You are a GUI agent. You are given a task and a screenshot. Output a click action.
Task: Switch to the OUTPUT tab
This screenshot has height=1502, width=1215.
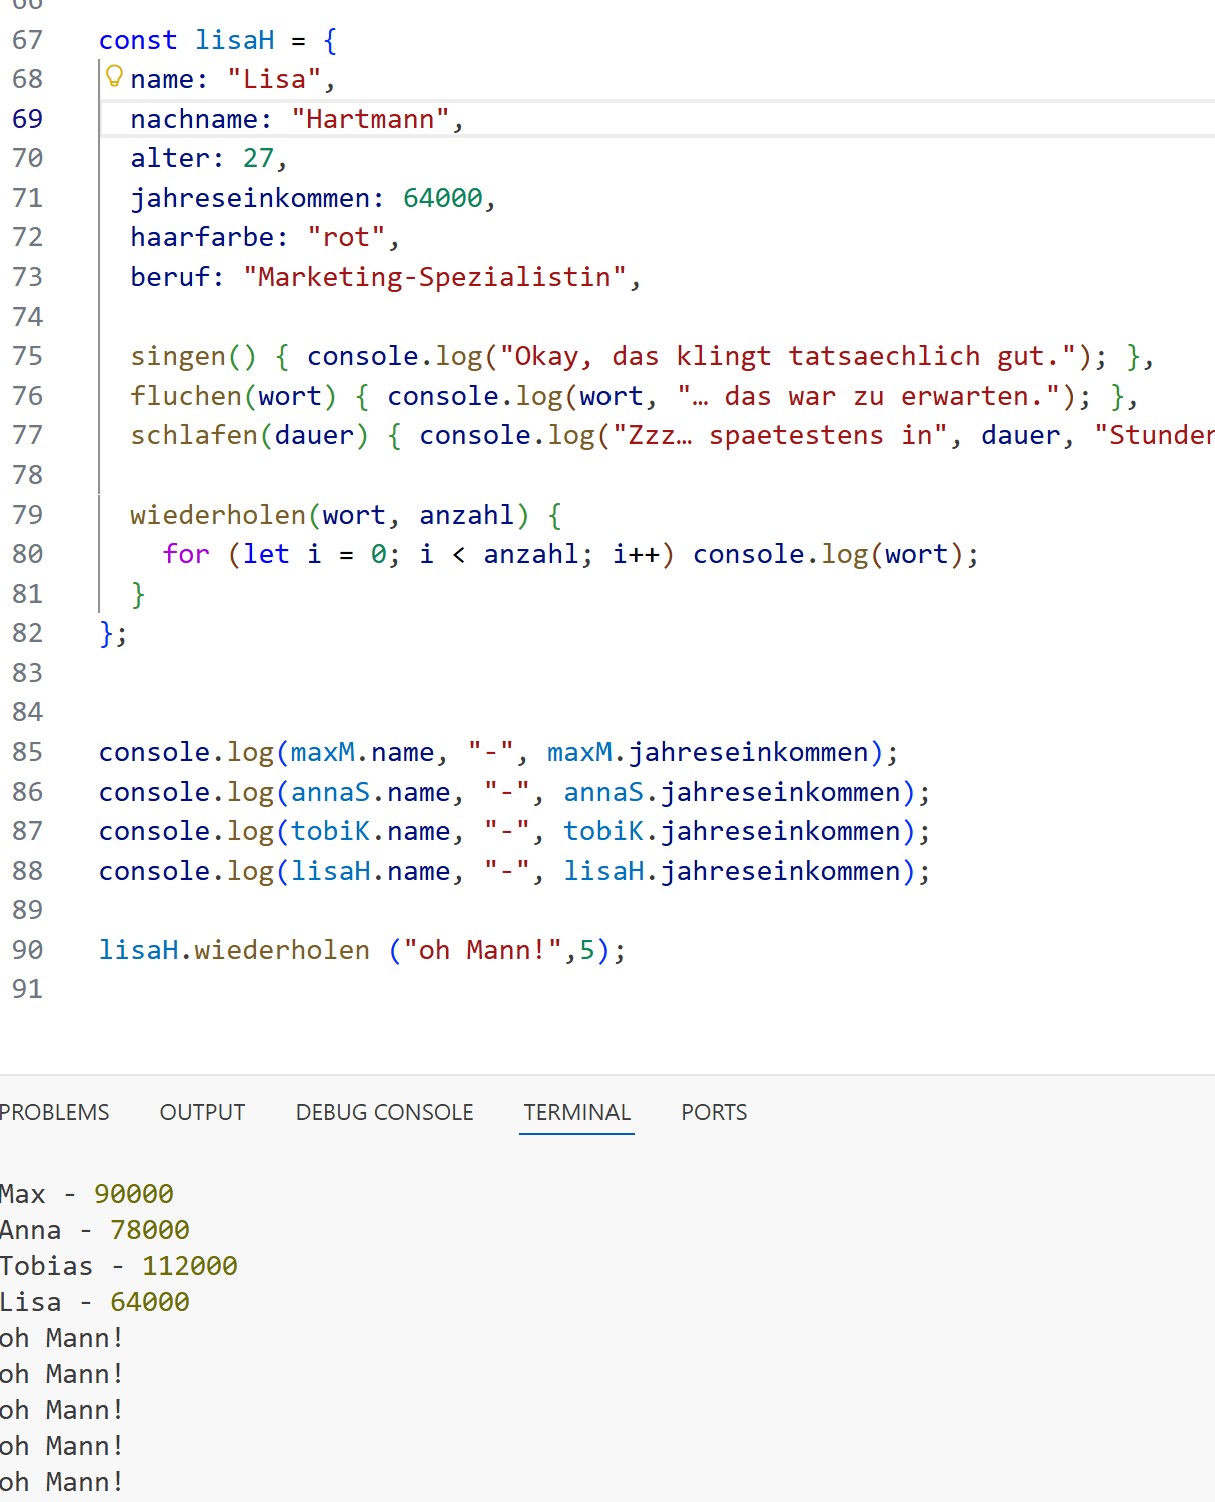point(202,1112)
